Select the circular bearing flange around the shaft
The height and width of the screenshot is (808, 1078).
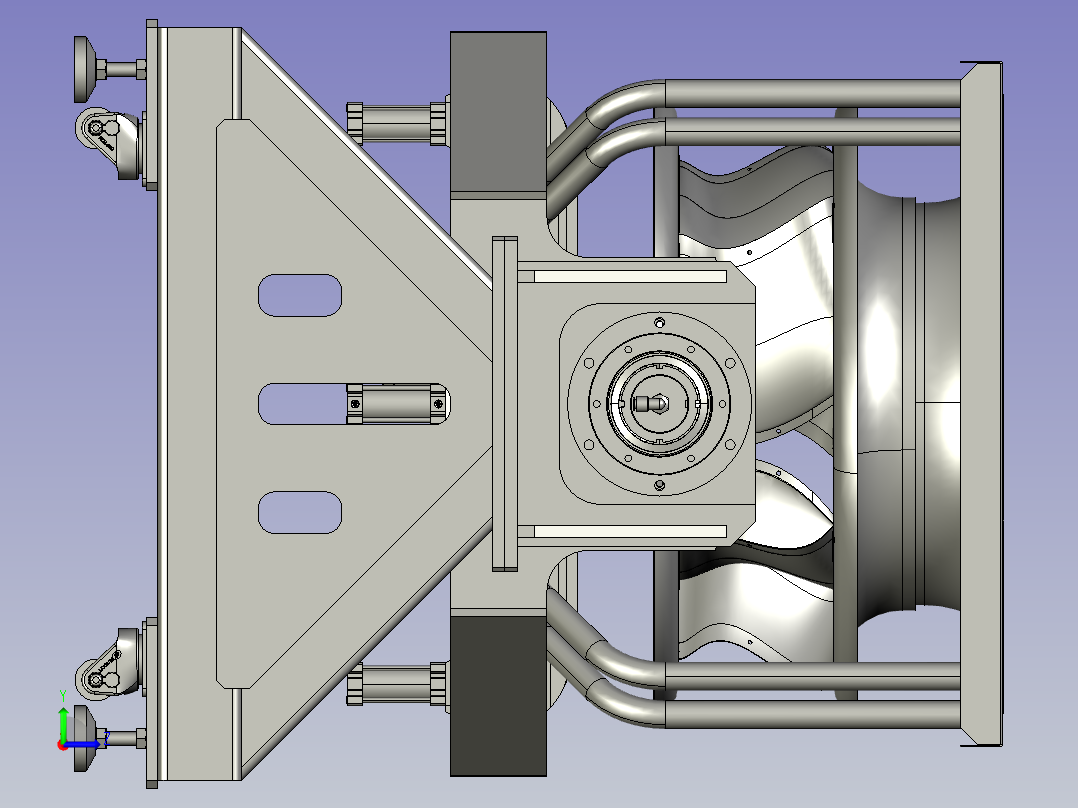[659, 404]
